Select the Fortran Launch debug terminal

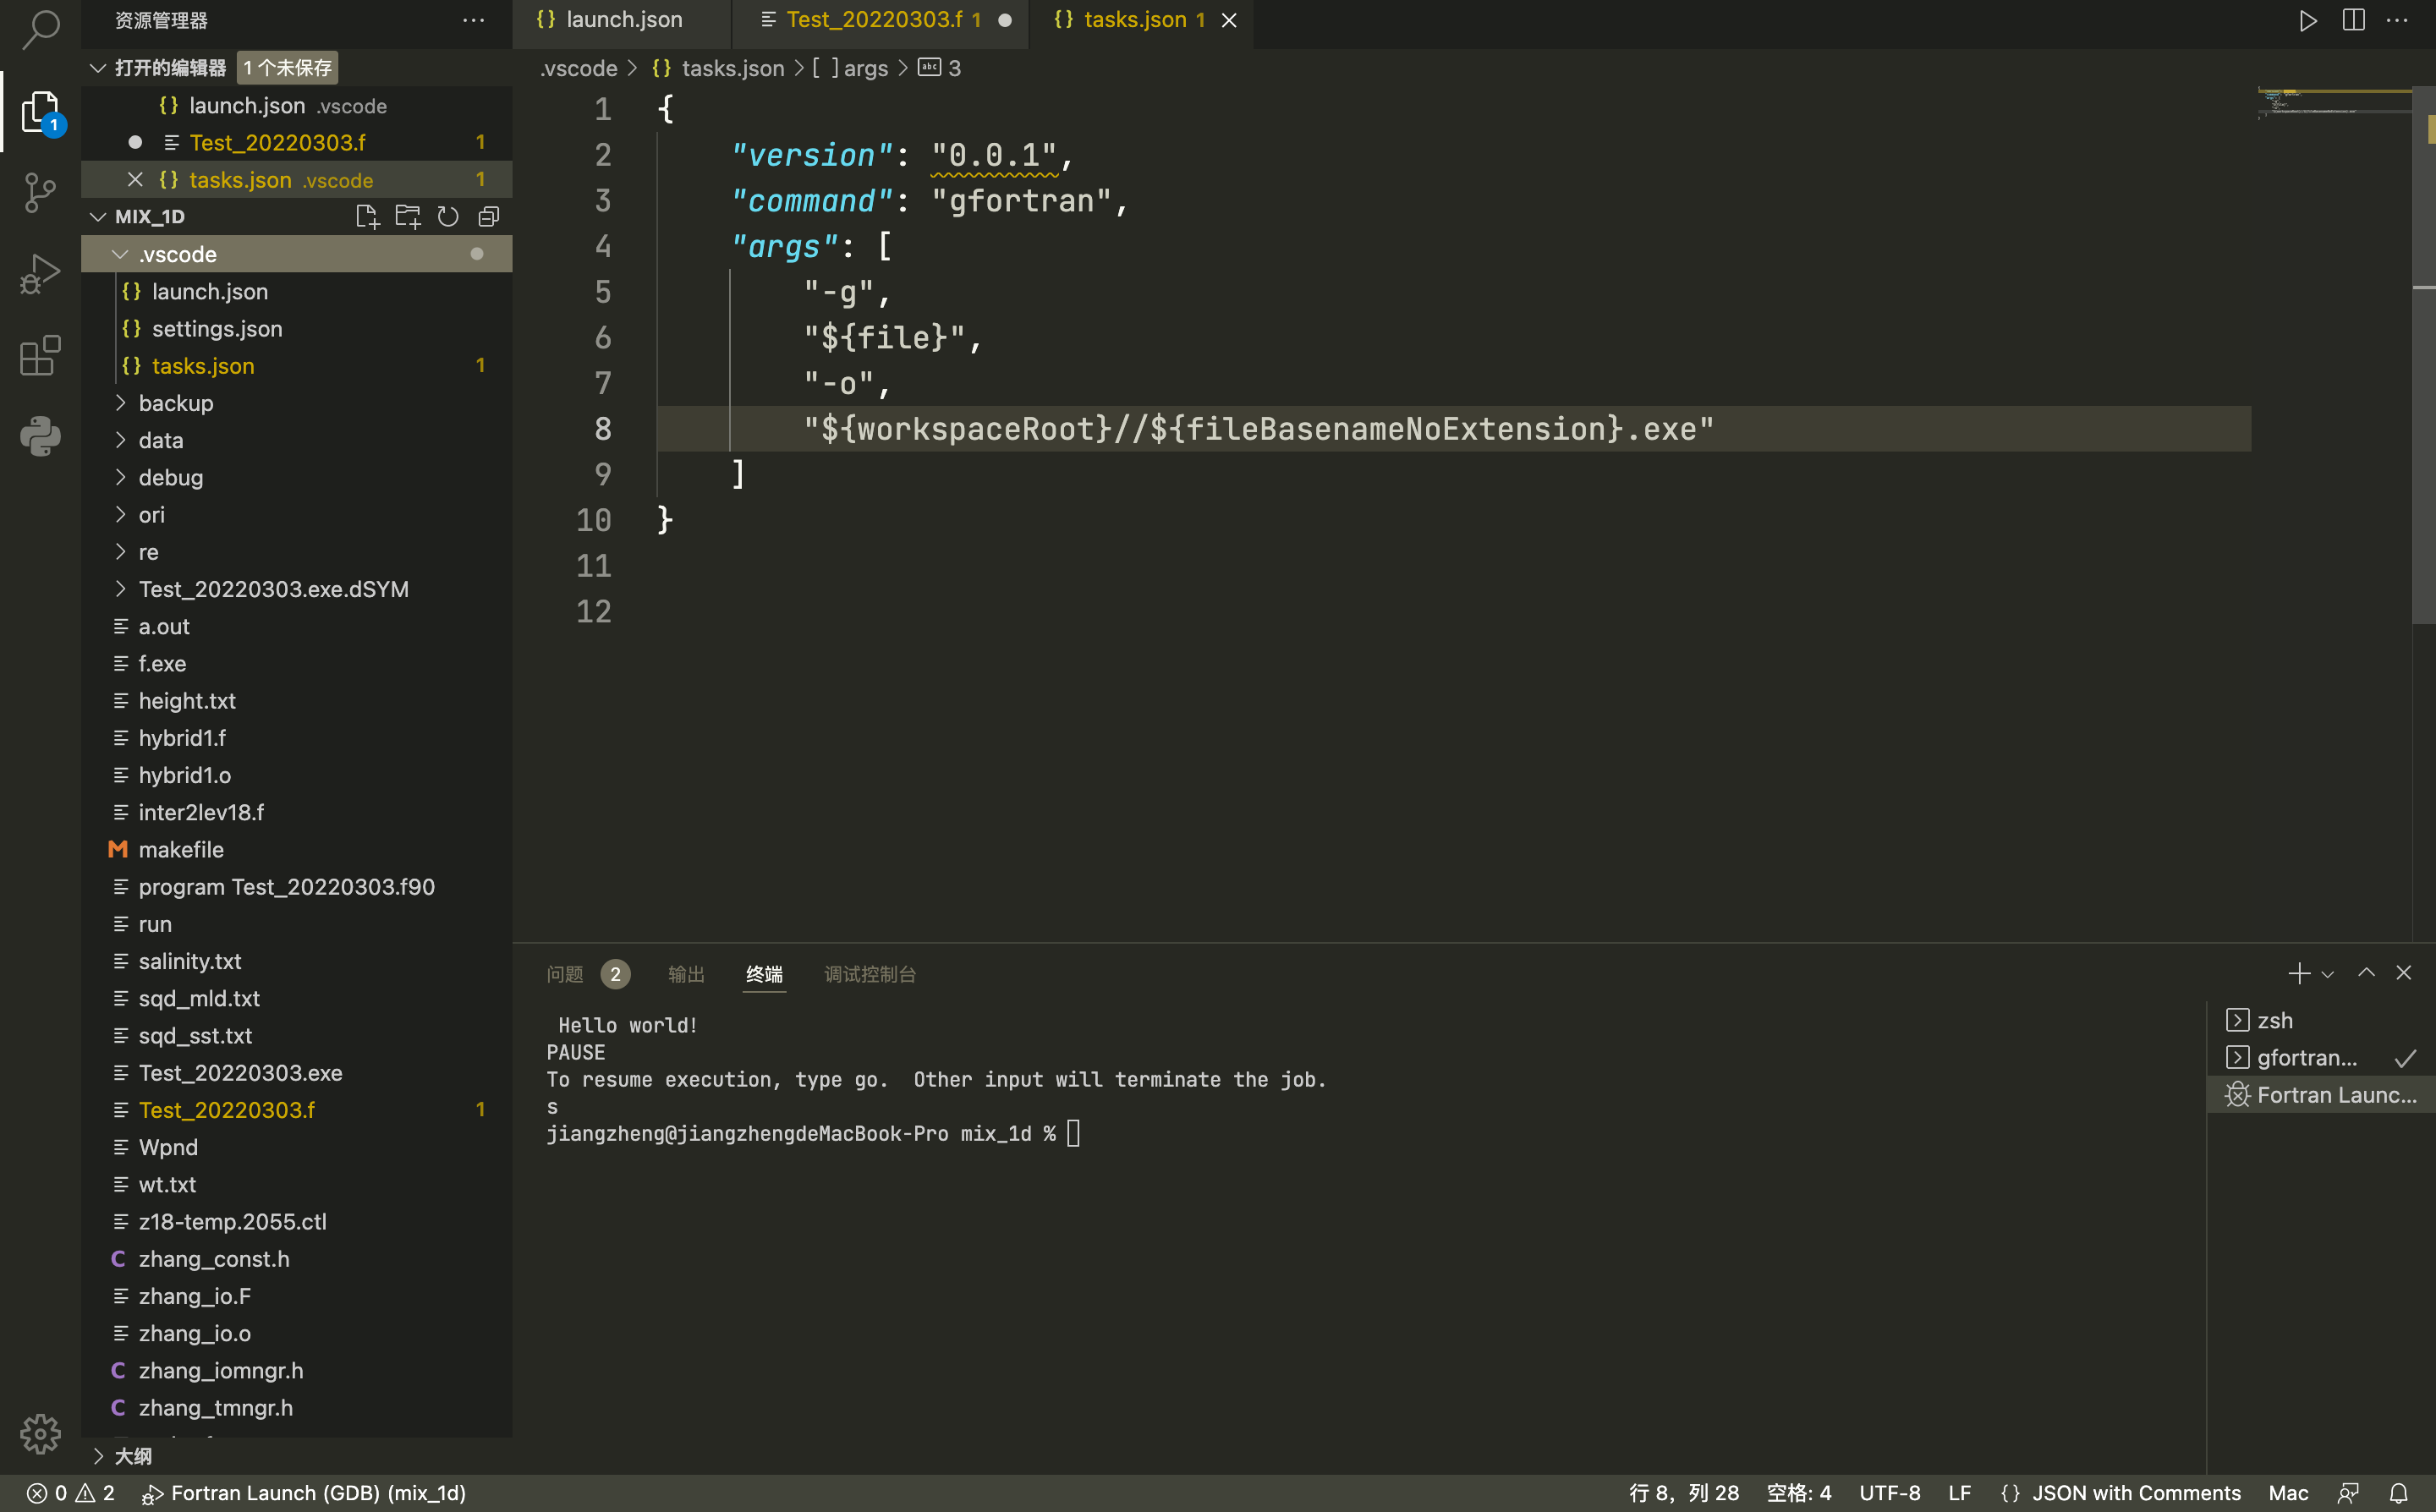click(x=2320, y=1094)
